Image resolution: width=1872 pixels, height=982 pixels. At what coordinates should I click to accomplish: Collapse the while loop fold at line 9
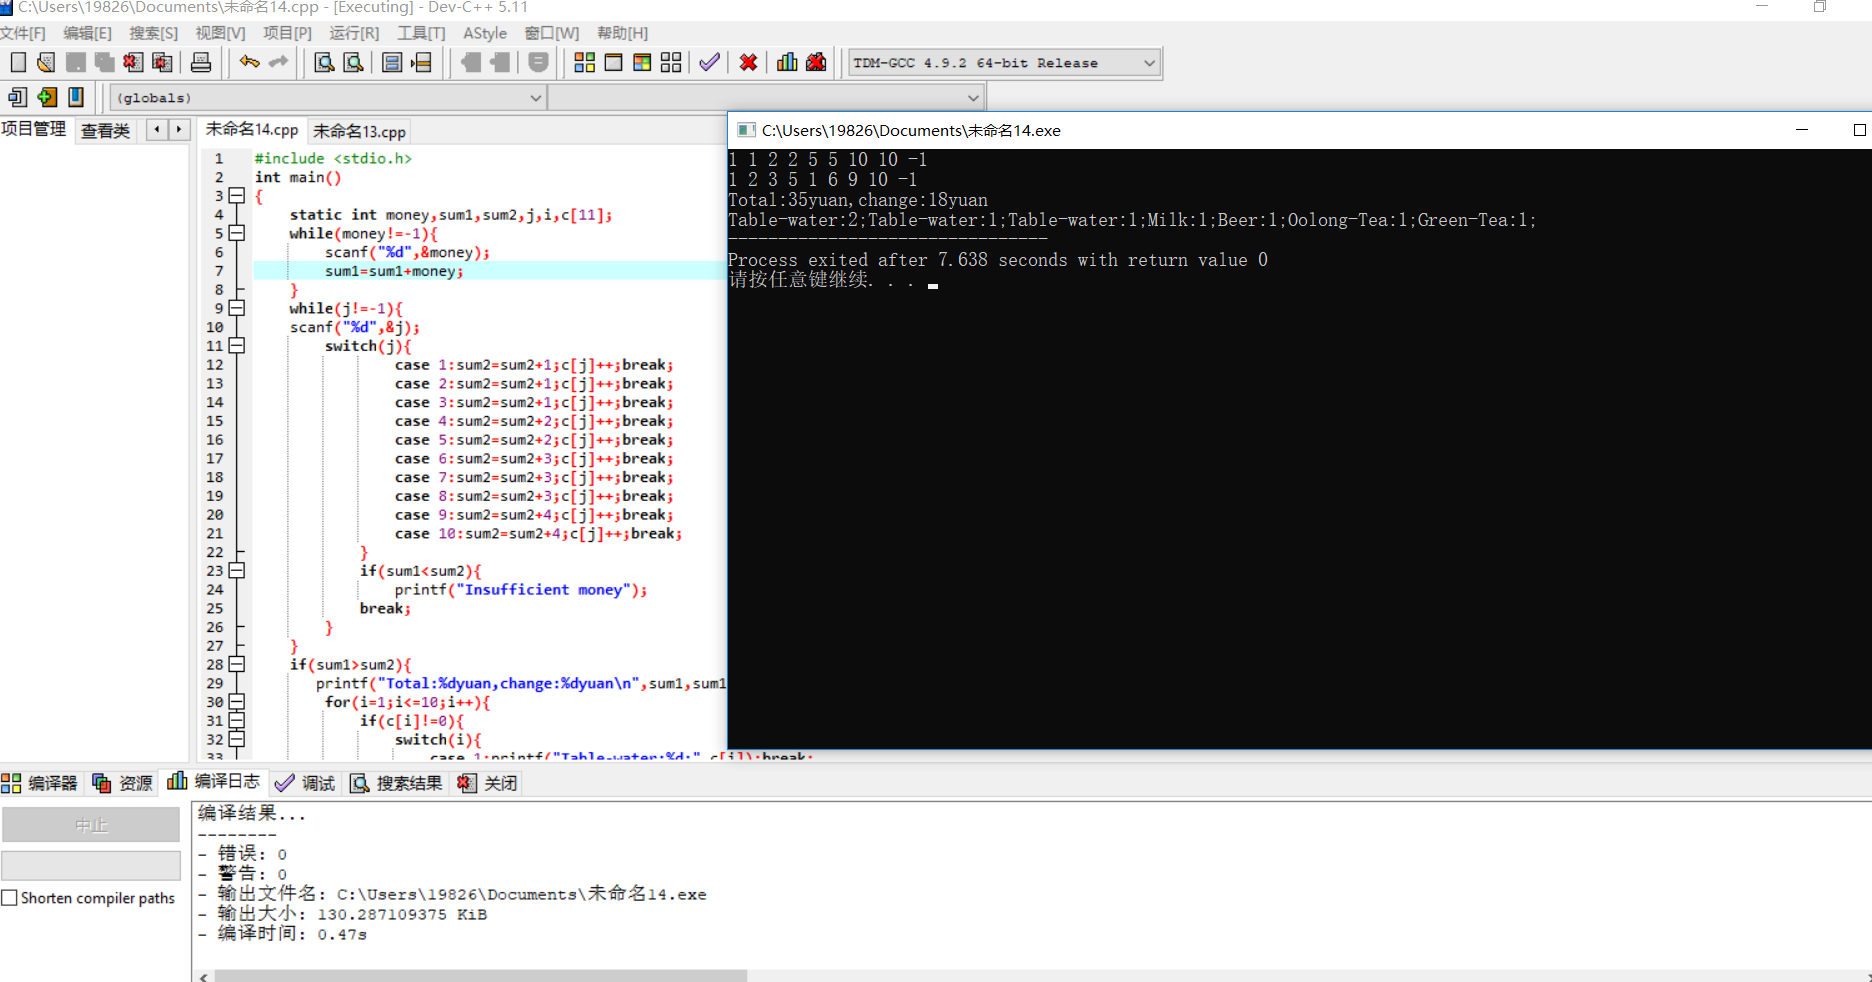237,308
